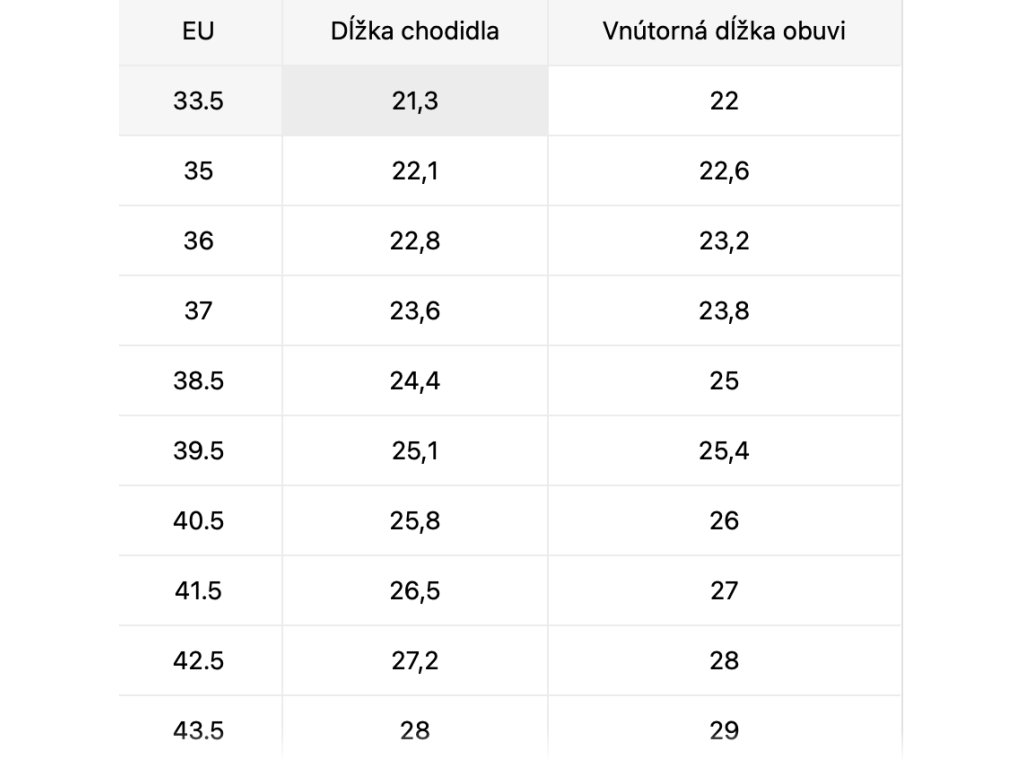The width and height of the screenshot is (1024, 768).
Task: Select the EU size 42.5 cell
Action: 198,661
